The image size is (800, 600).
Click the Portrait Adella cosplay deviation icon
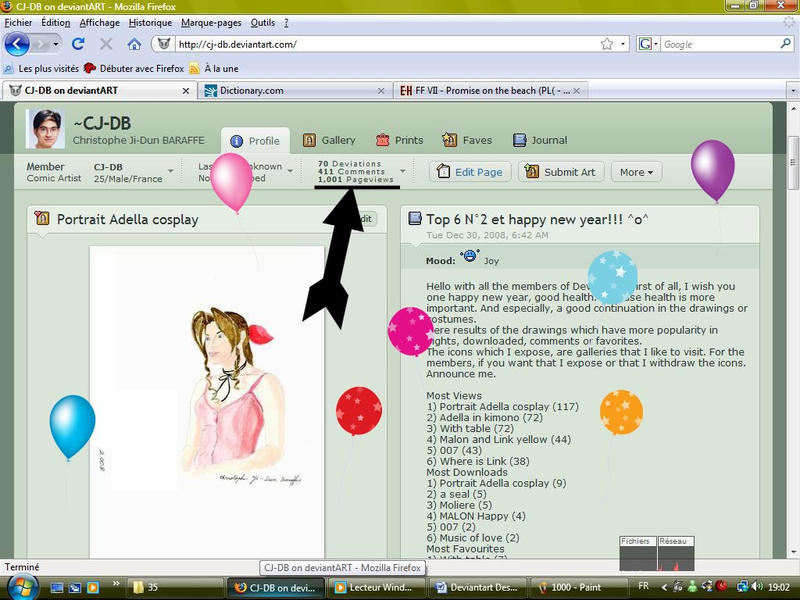click(x=42, y=218)
